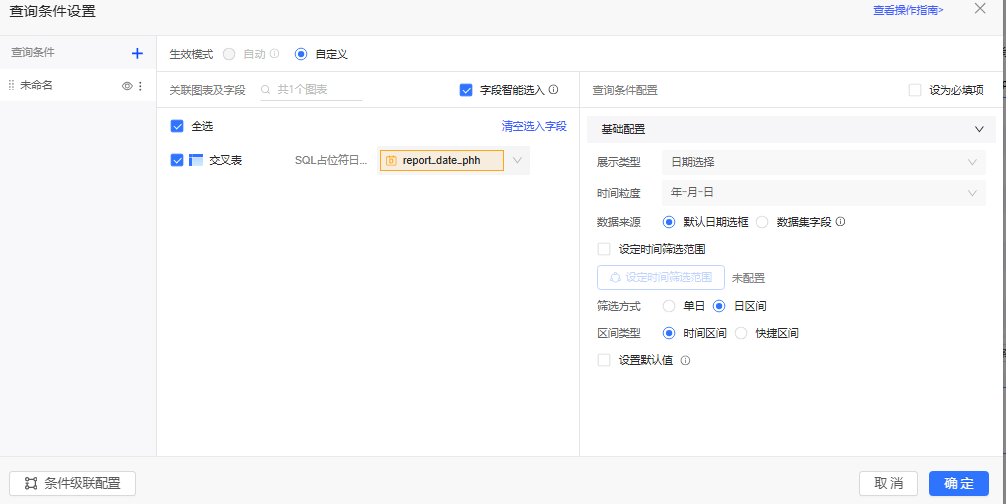Image resolution: width=1006 pixels, height=504 pixels.
Task: Close the 查询条件设置 dialog
Action: click(x=979, y=9)
